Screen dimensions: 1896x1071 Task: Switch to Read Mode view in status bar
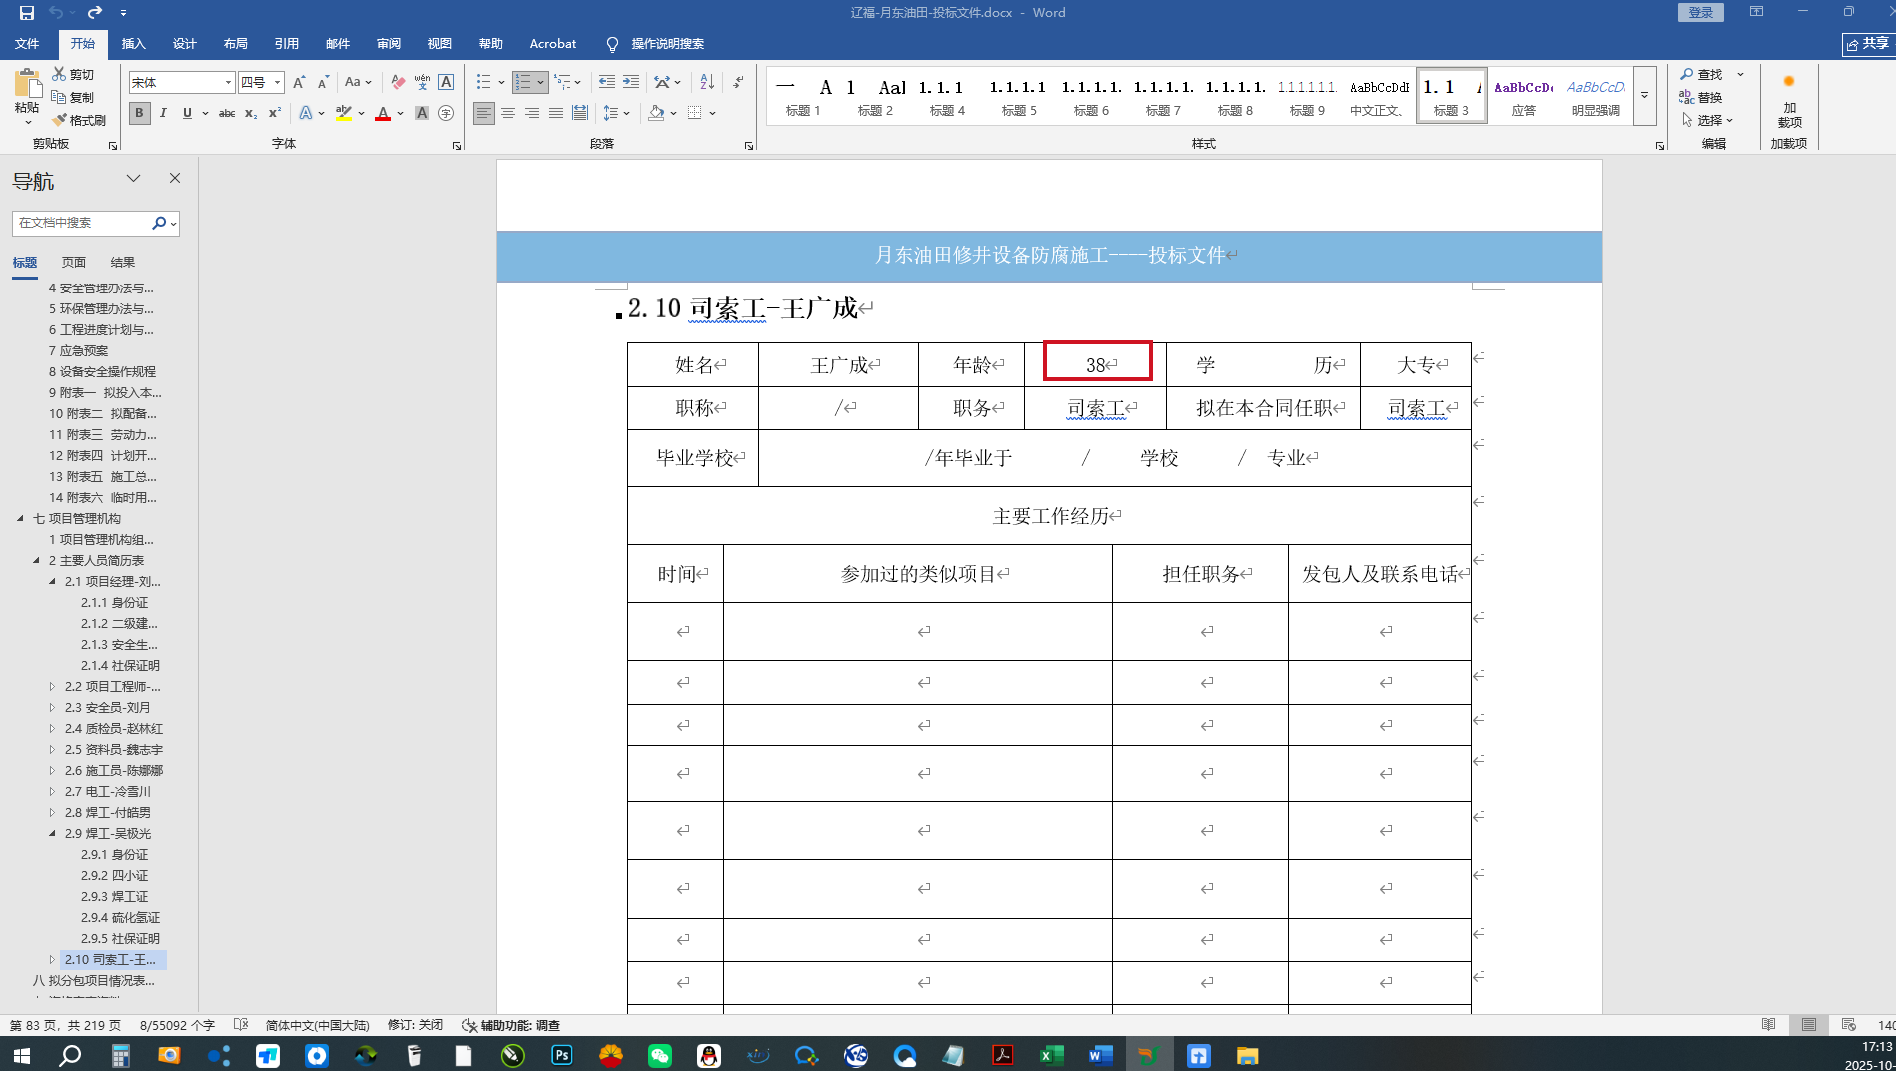point(1769,1025)
